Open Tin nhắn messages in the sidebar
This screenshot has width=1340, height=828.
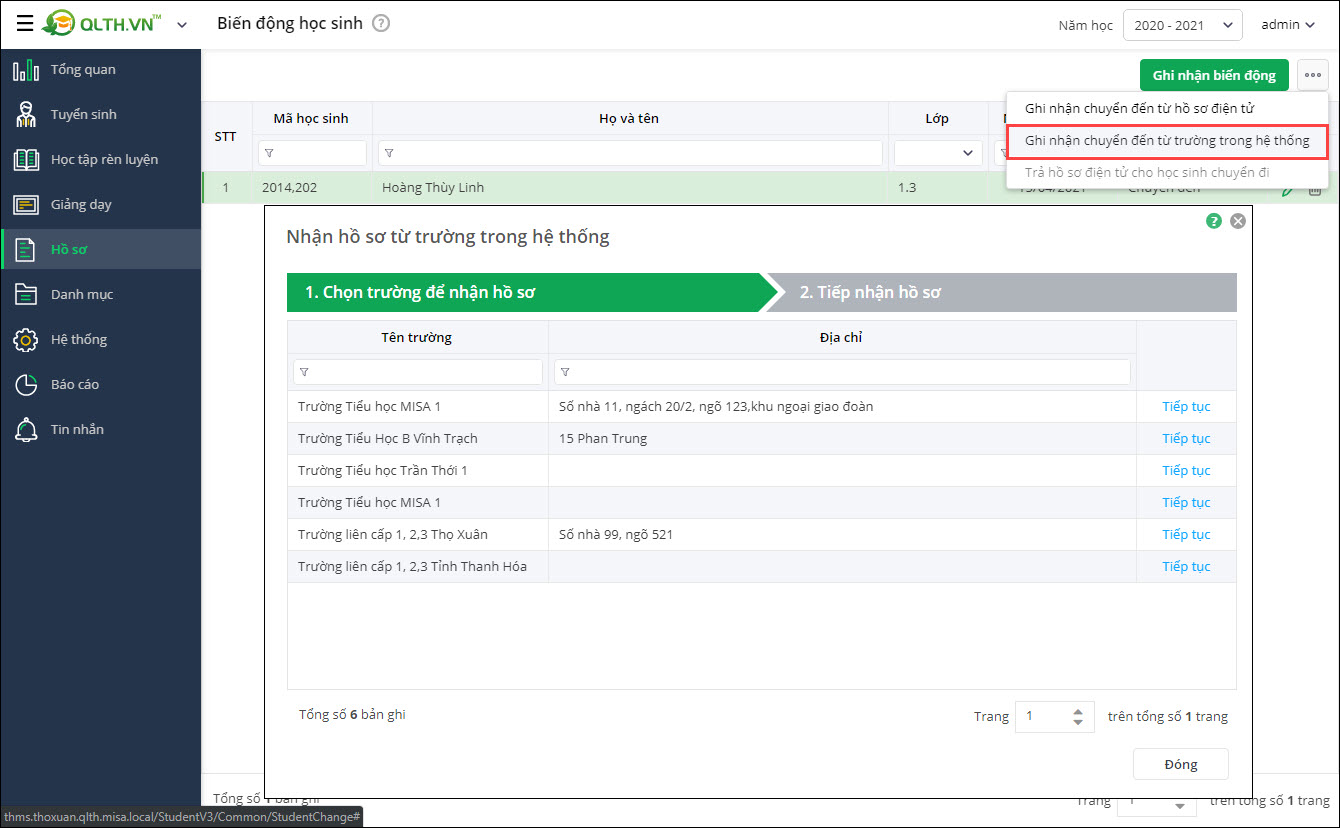pyautogui.click(x=100, y=429)
